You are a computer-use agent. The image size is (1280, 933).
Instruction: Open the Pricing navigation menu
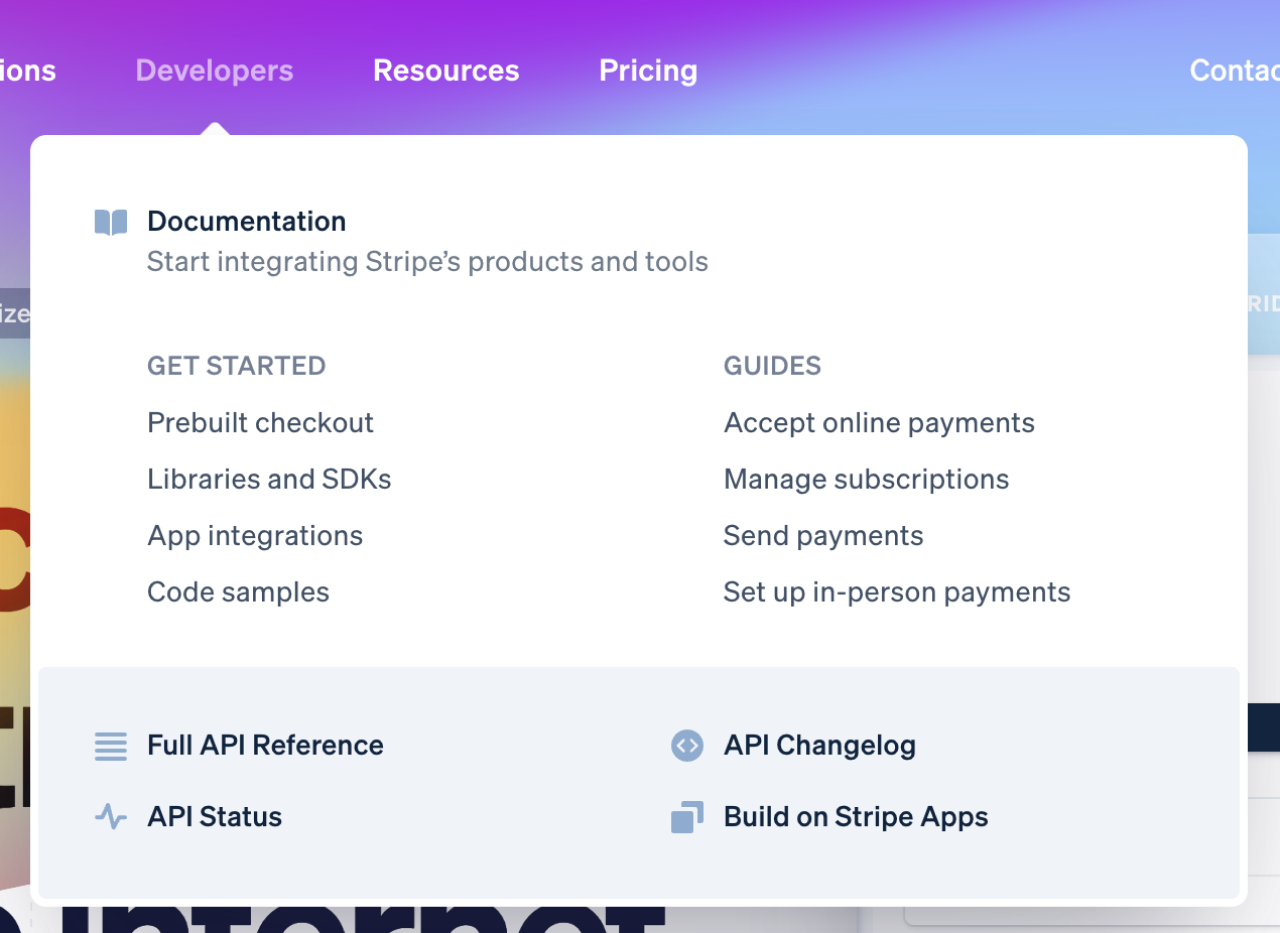coord(648,70)
